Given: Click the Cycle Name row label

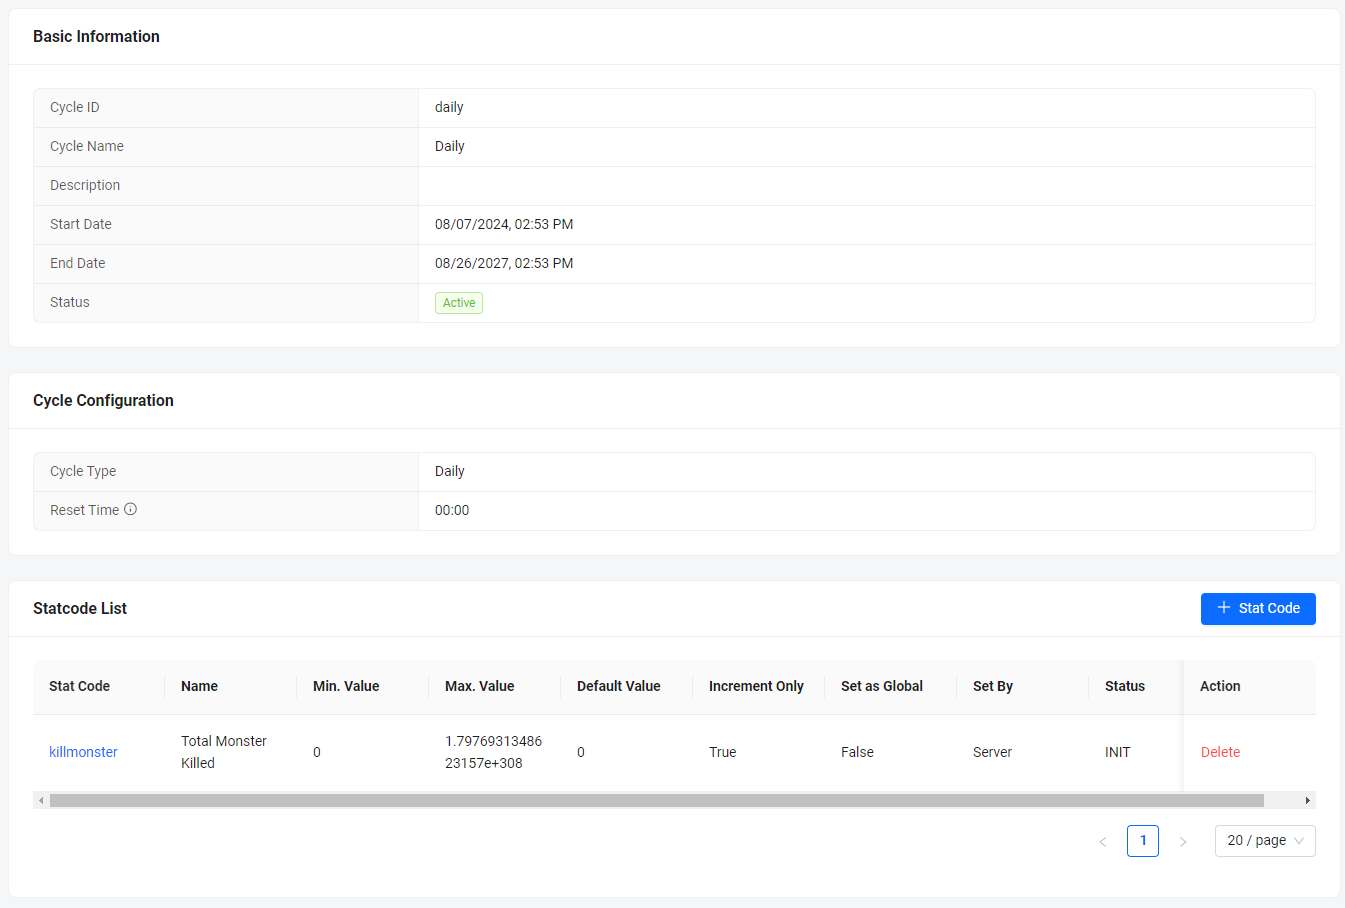Looking at the screenshot, I should pos(87,146).
